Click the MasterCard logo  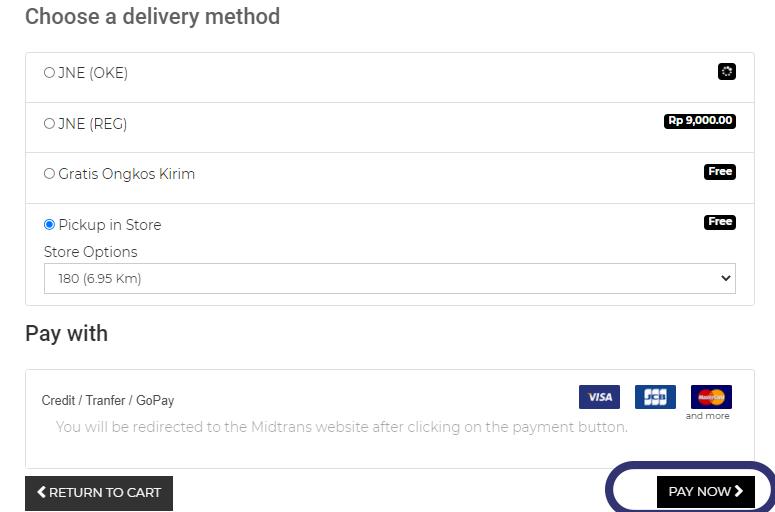point(711,397)
